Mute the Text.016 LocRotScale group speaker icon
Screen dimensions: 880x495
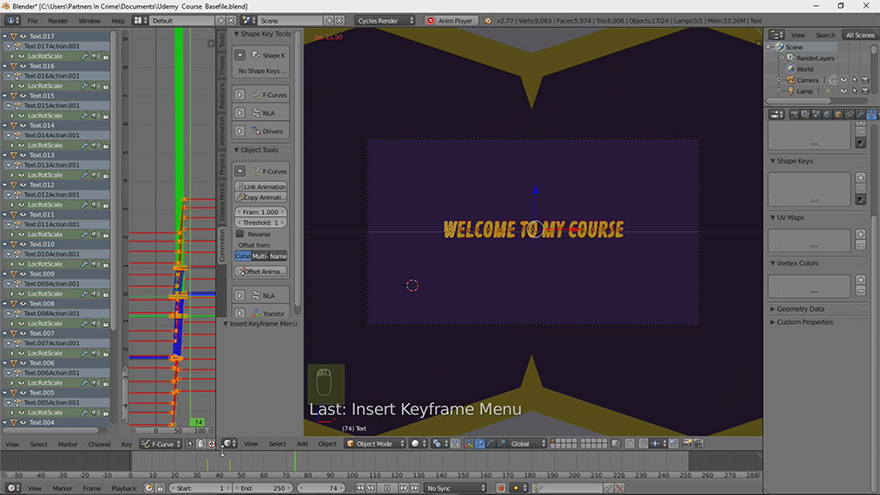pyautogui.click(x=95, y=86)
